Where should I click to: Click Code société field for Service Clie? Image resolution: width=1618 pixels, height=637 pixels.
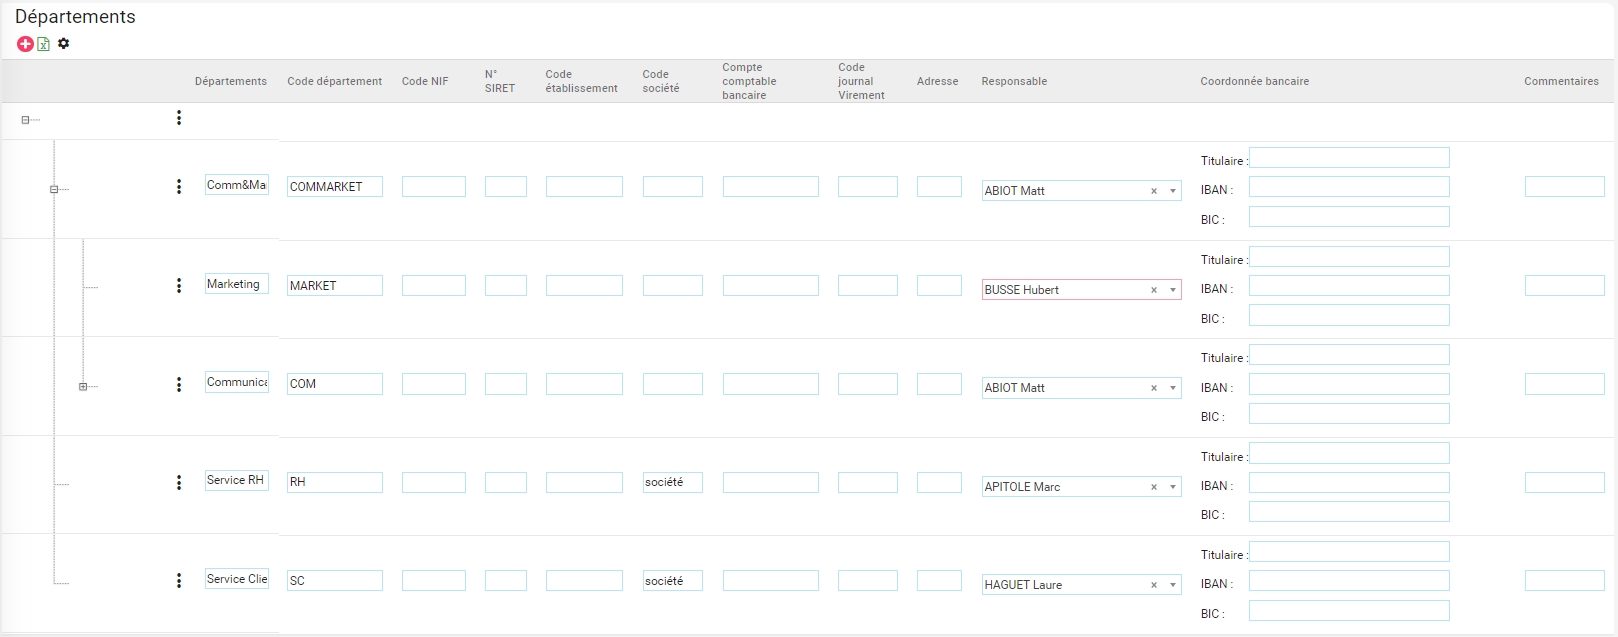coord(673,581)
